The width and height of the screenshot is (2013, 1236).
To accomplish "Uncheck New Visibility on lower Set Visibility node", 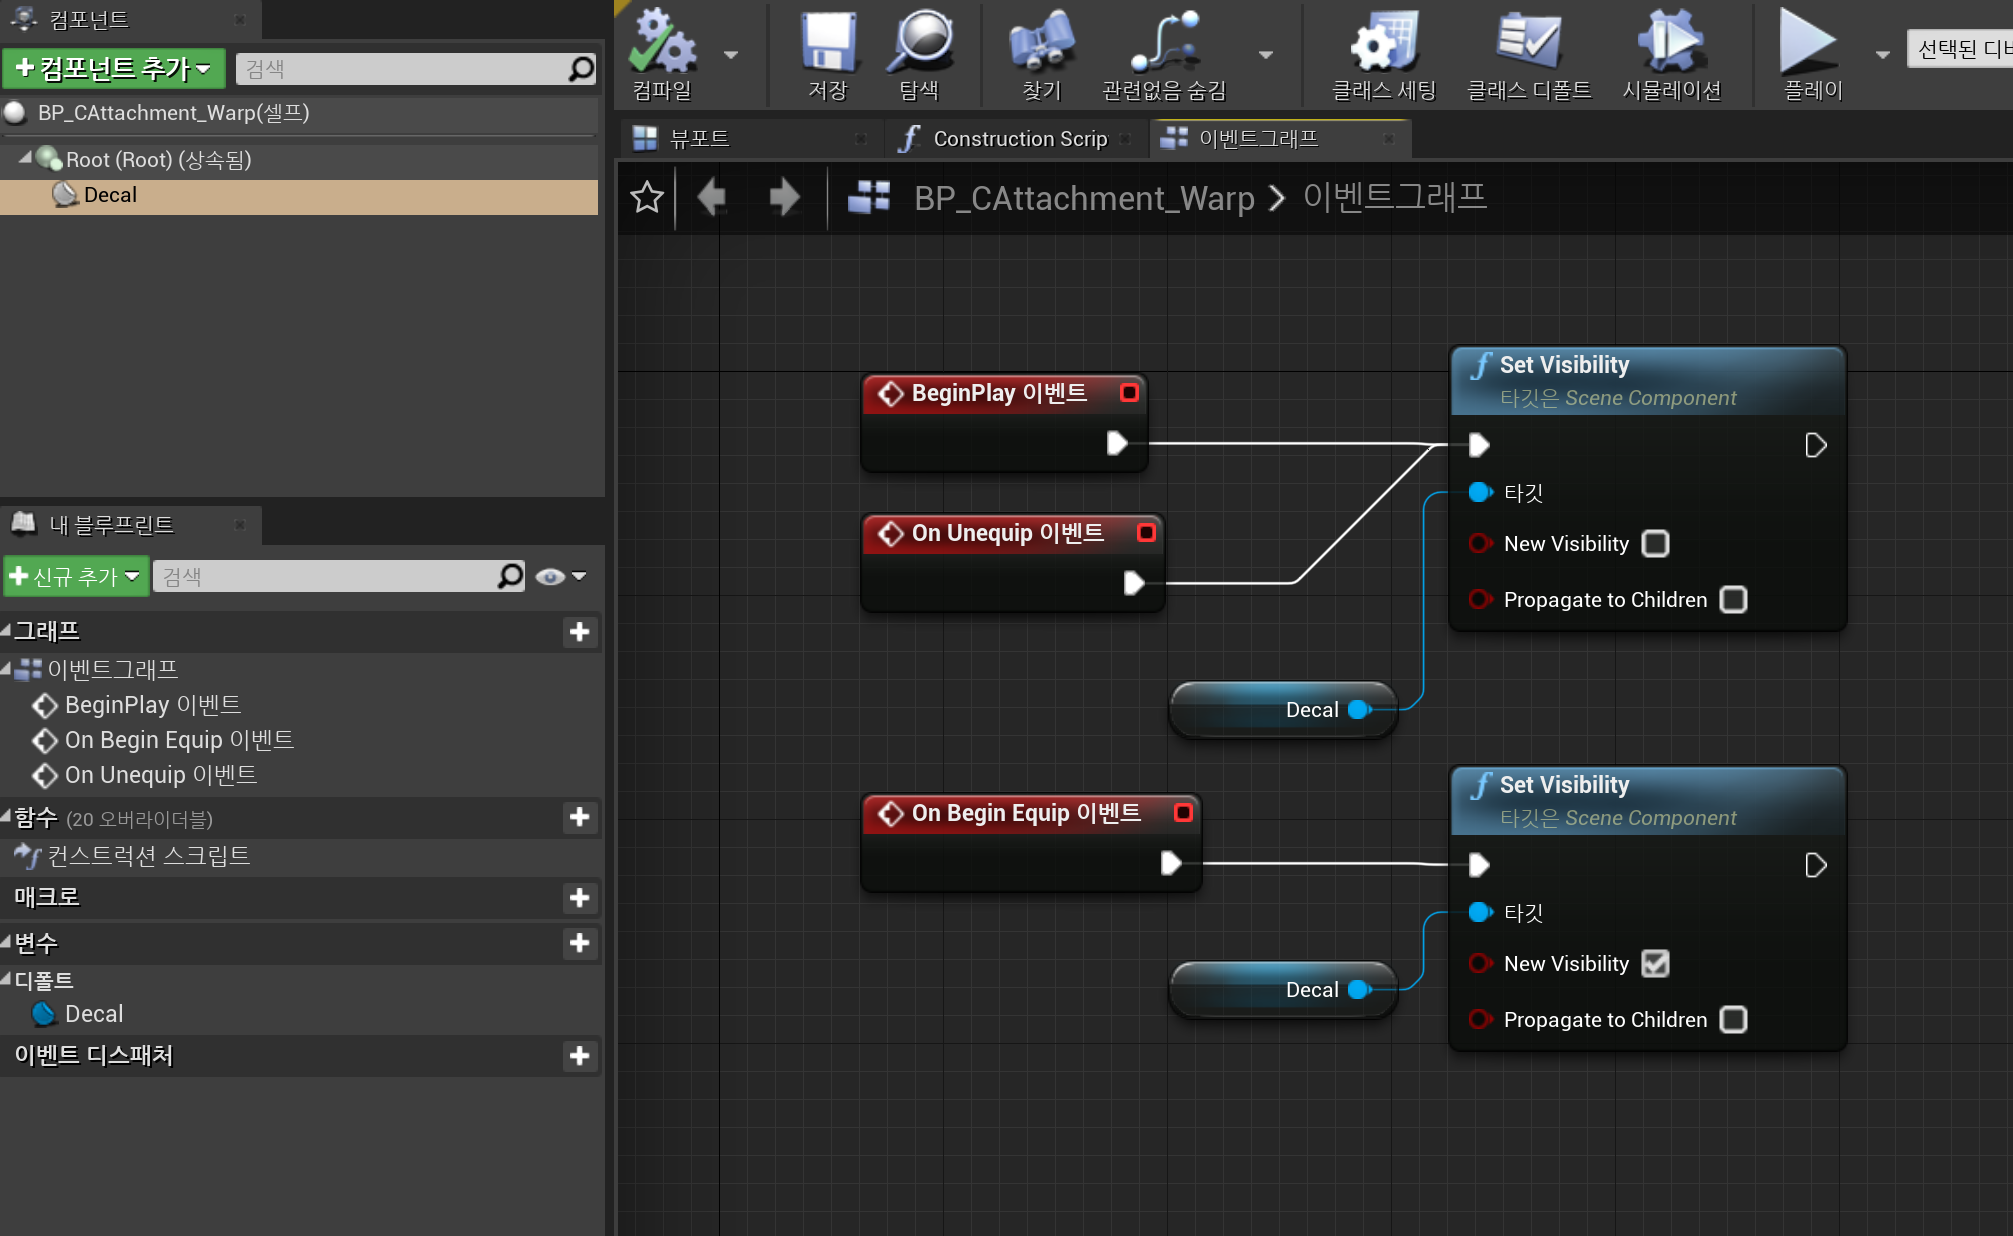I will [1656, 964].
